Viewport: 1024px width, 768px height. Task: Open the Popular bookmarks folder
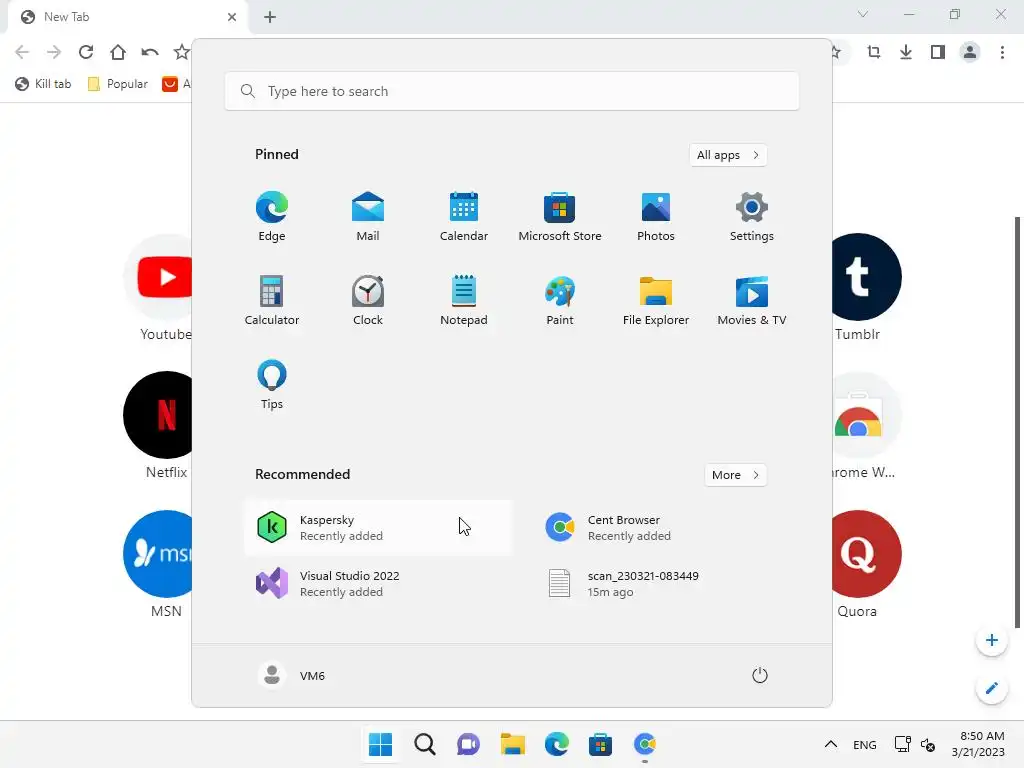point(118,84)
